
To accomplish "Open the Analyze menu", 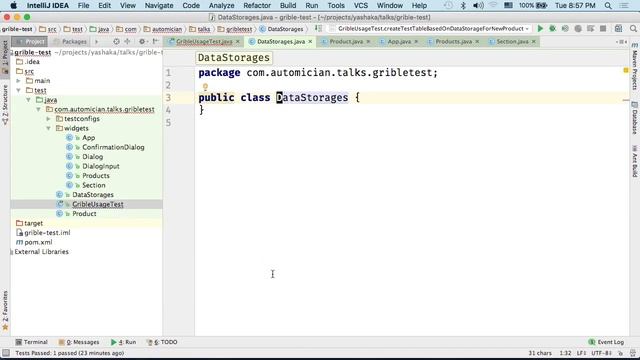I will point(221,6).
